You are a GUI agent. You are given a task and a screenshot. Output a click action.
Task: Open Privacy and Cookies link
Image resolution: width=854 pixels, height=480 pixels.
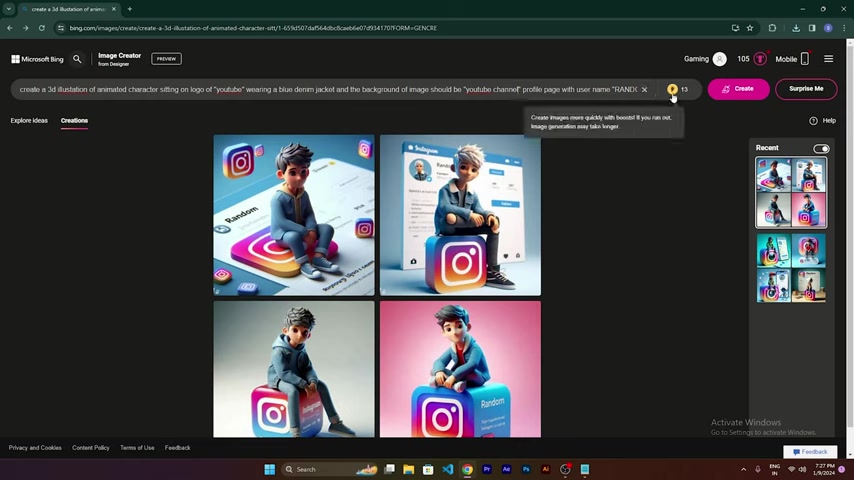tap(35, 448)
